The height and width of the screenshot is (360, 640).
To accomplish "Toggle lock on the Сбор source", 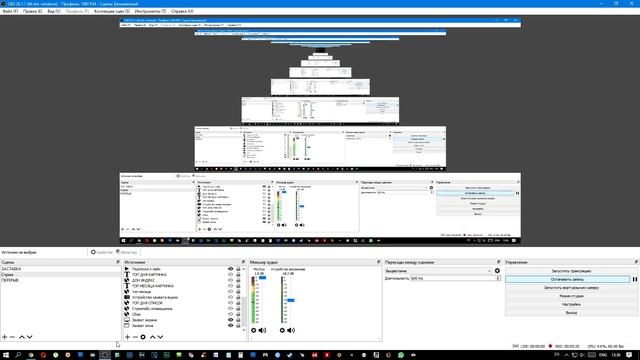I will [x=238, y=314].
